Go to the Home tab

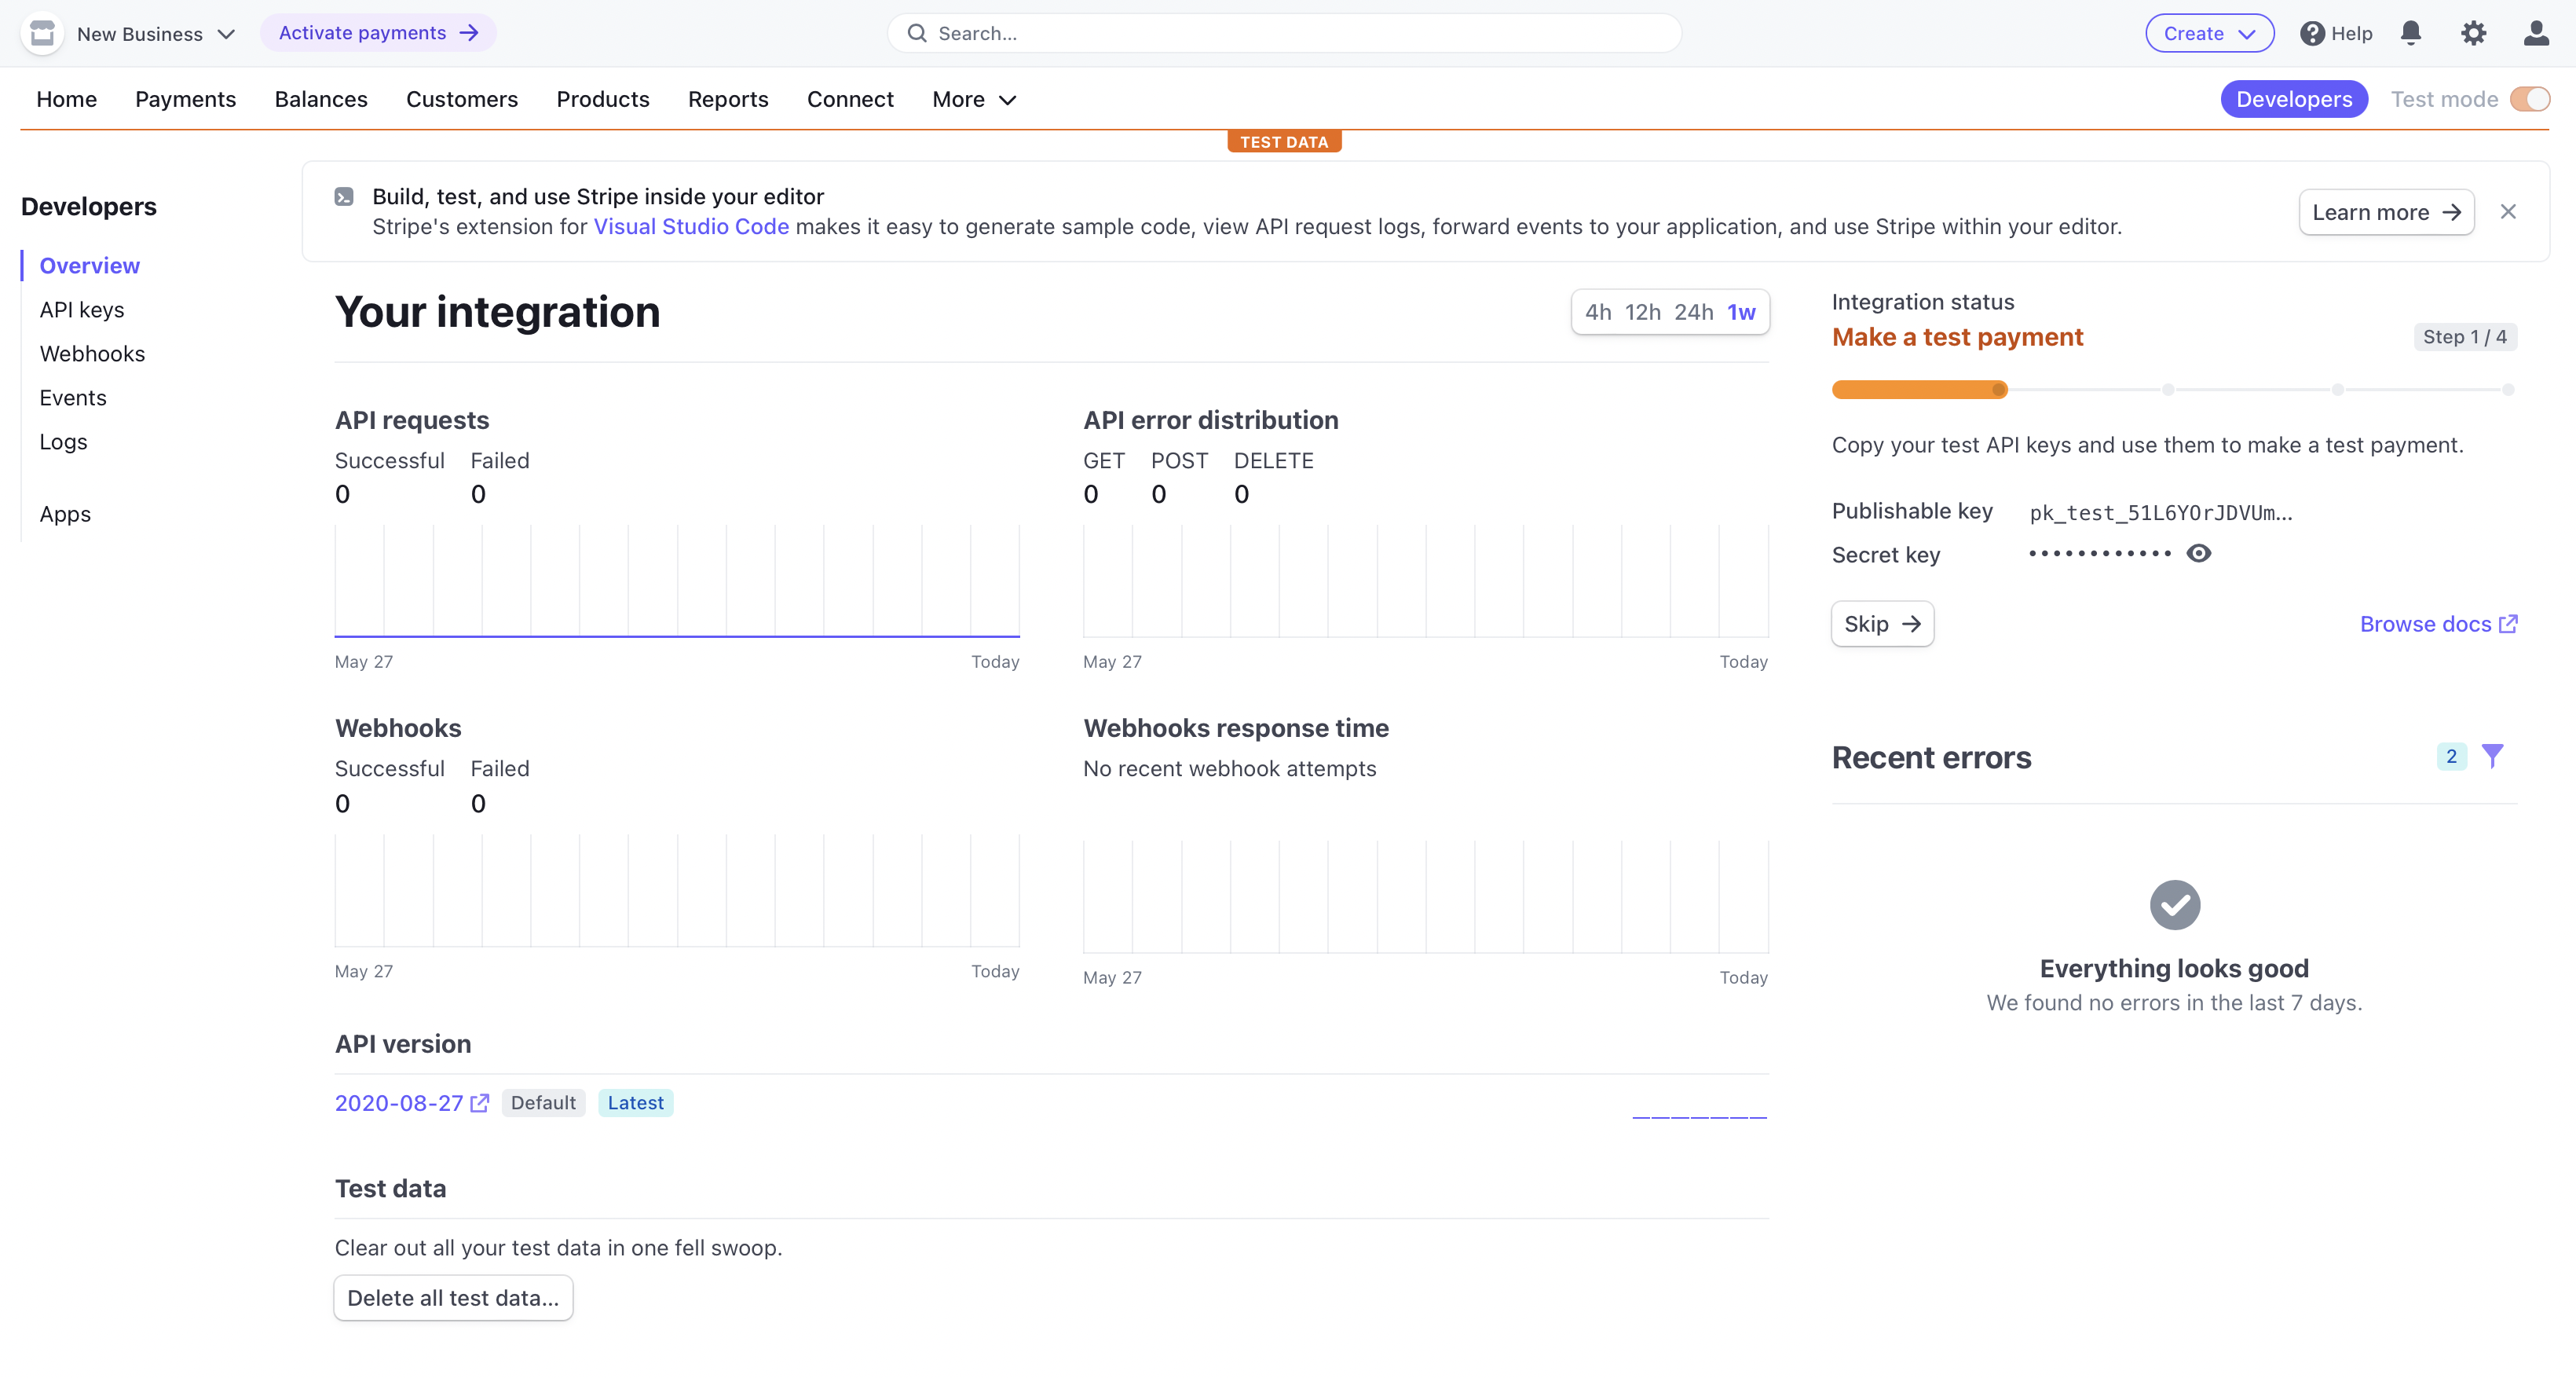coord(66,99)
